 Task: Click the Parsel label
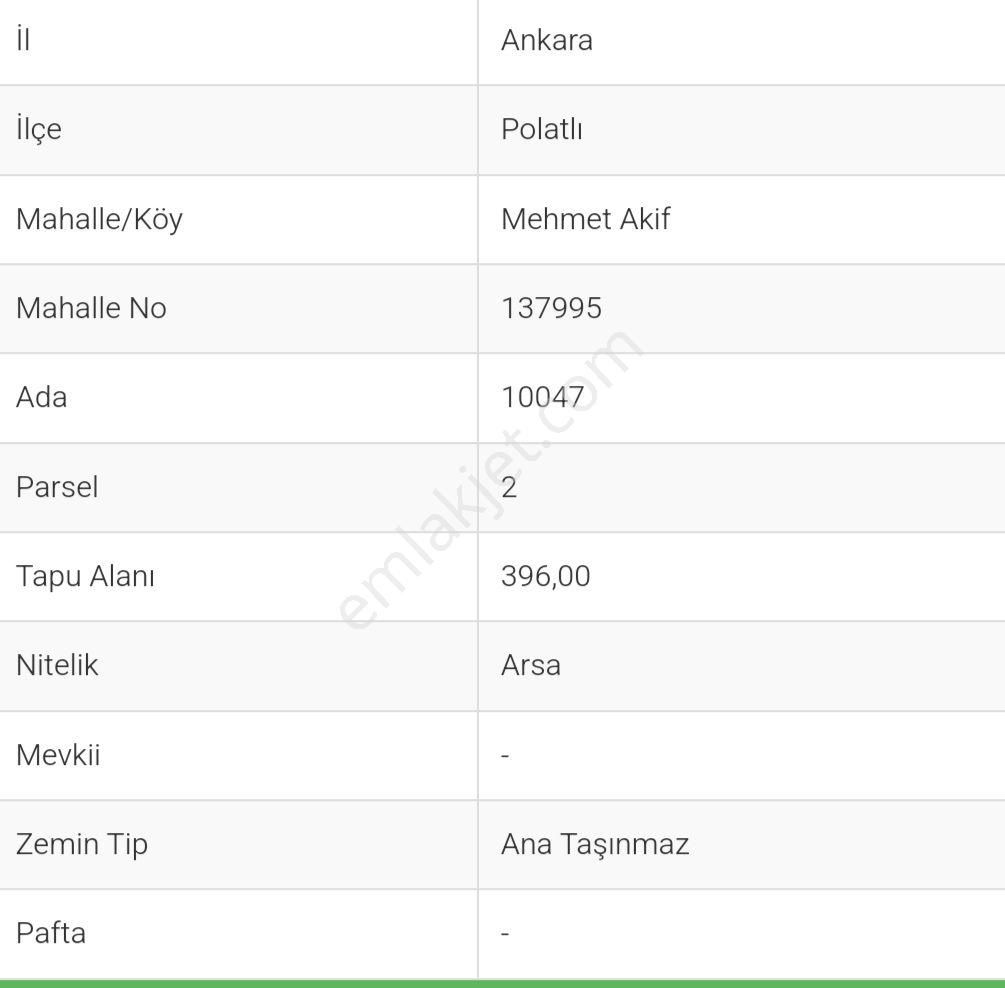pyautogui.click(x=57, y=487)
